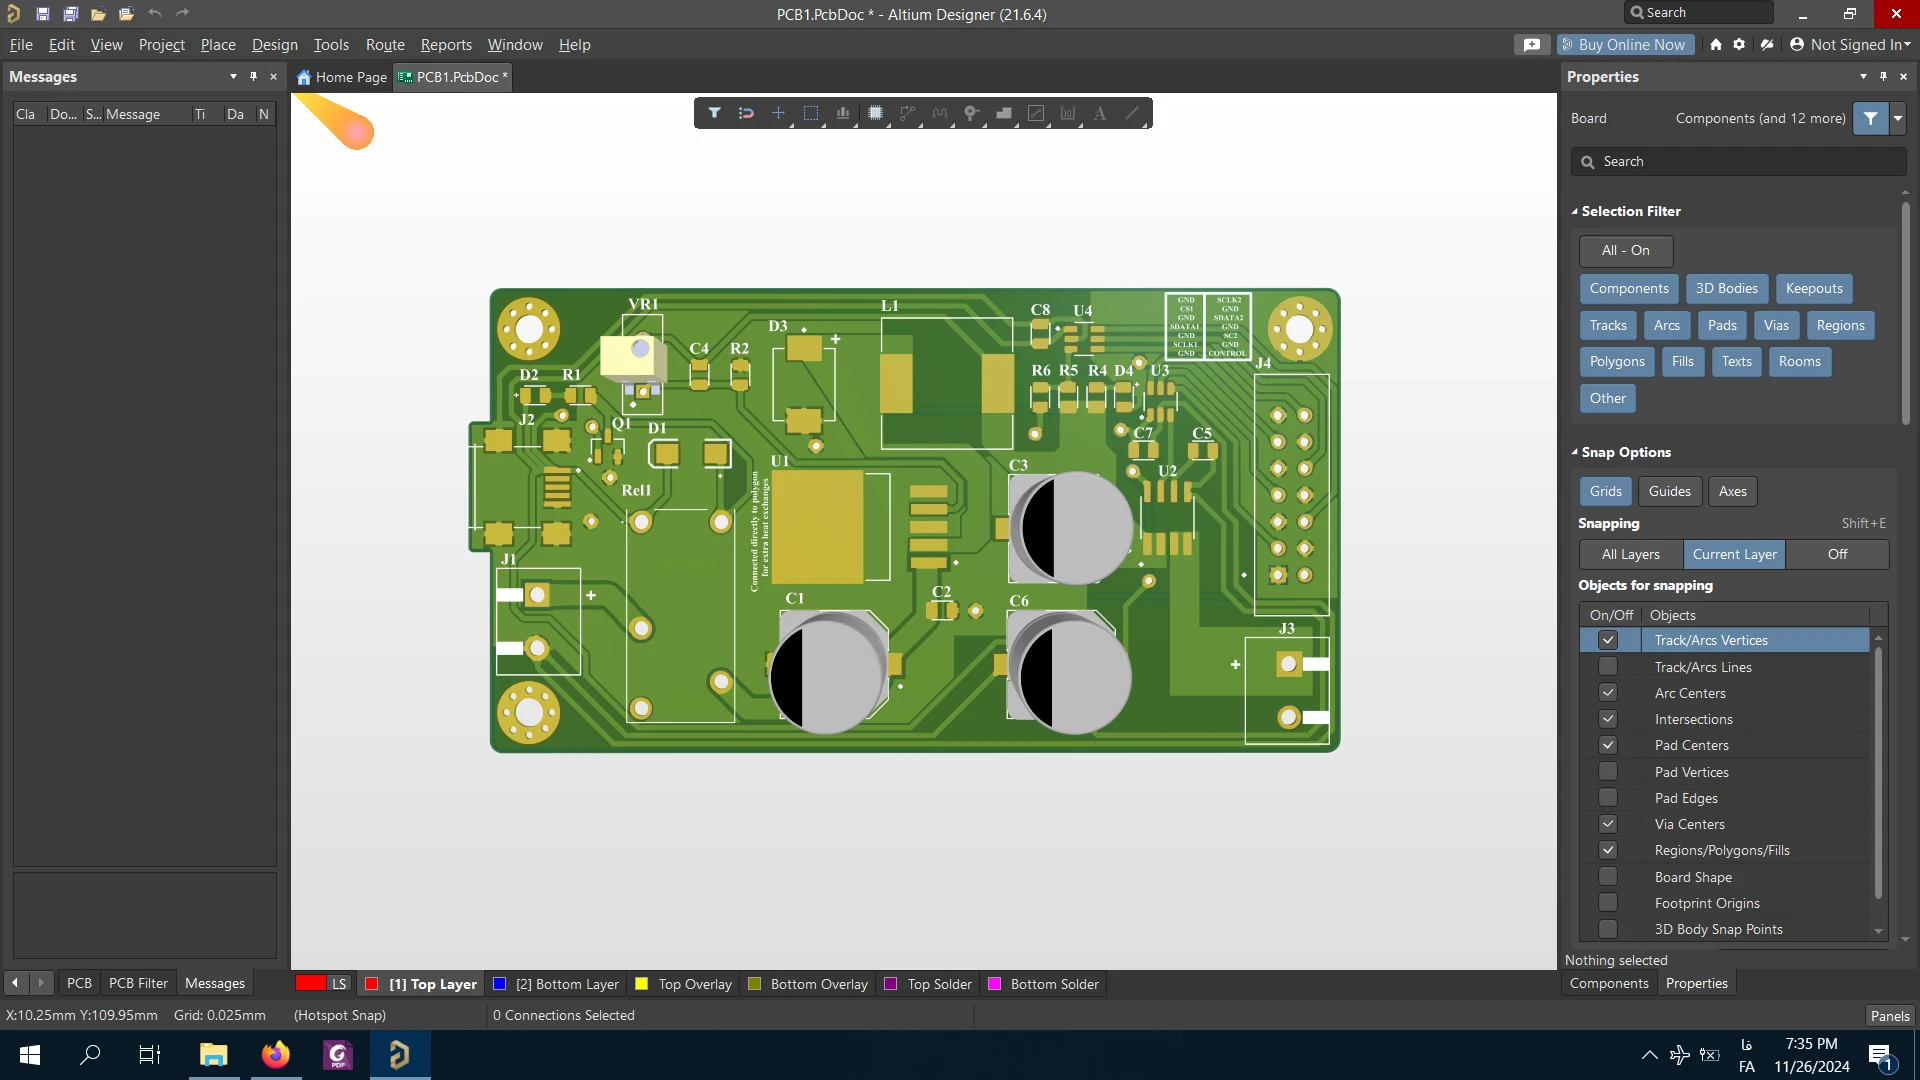Click the place via icon in active bar
Image resolution: width=1920 pixels, height=1080 pixels.
(971, 113)
